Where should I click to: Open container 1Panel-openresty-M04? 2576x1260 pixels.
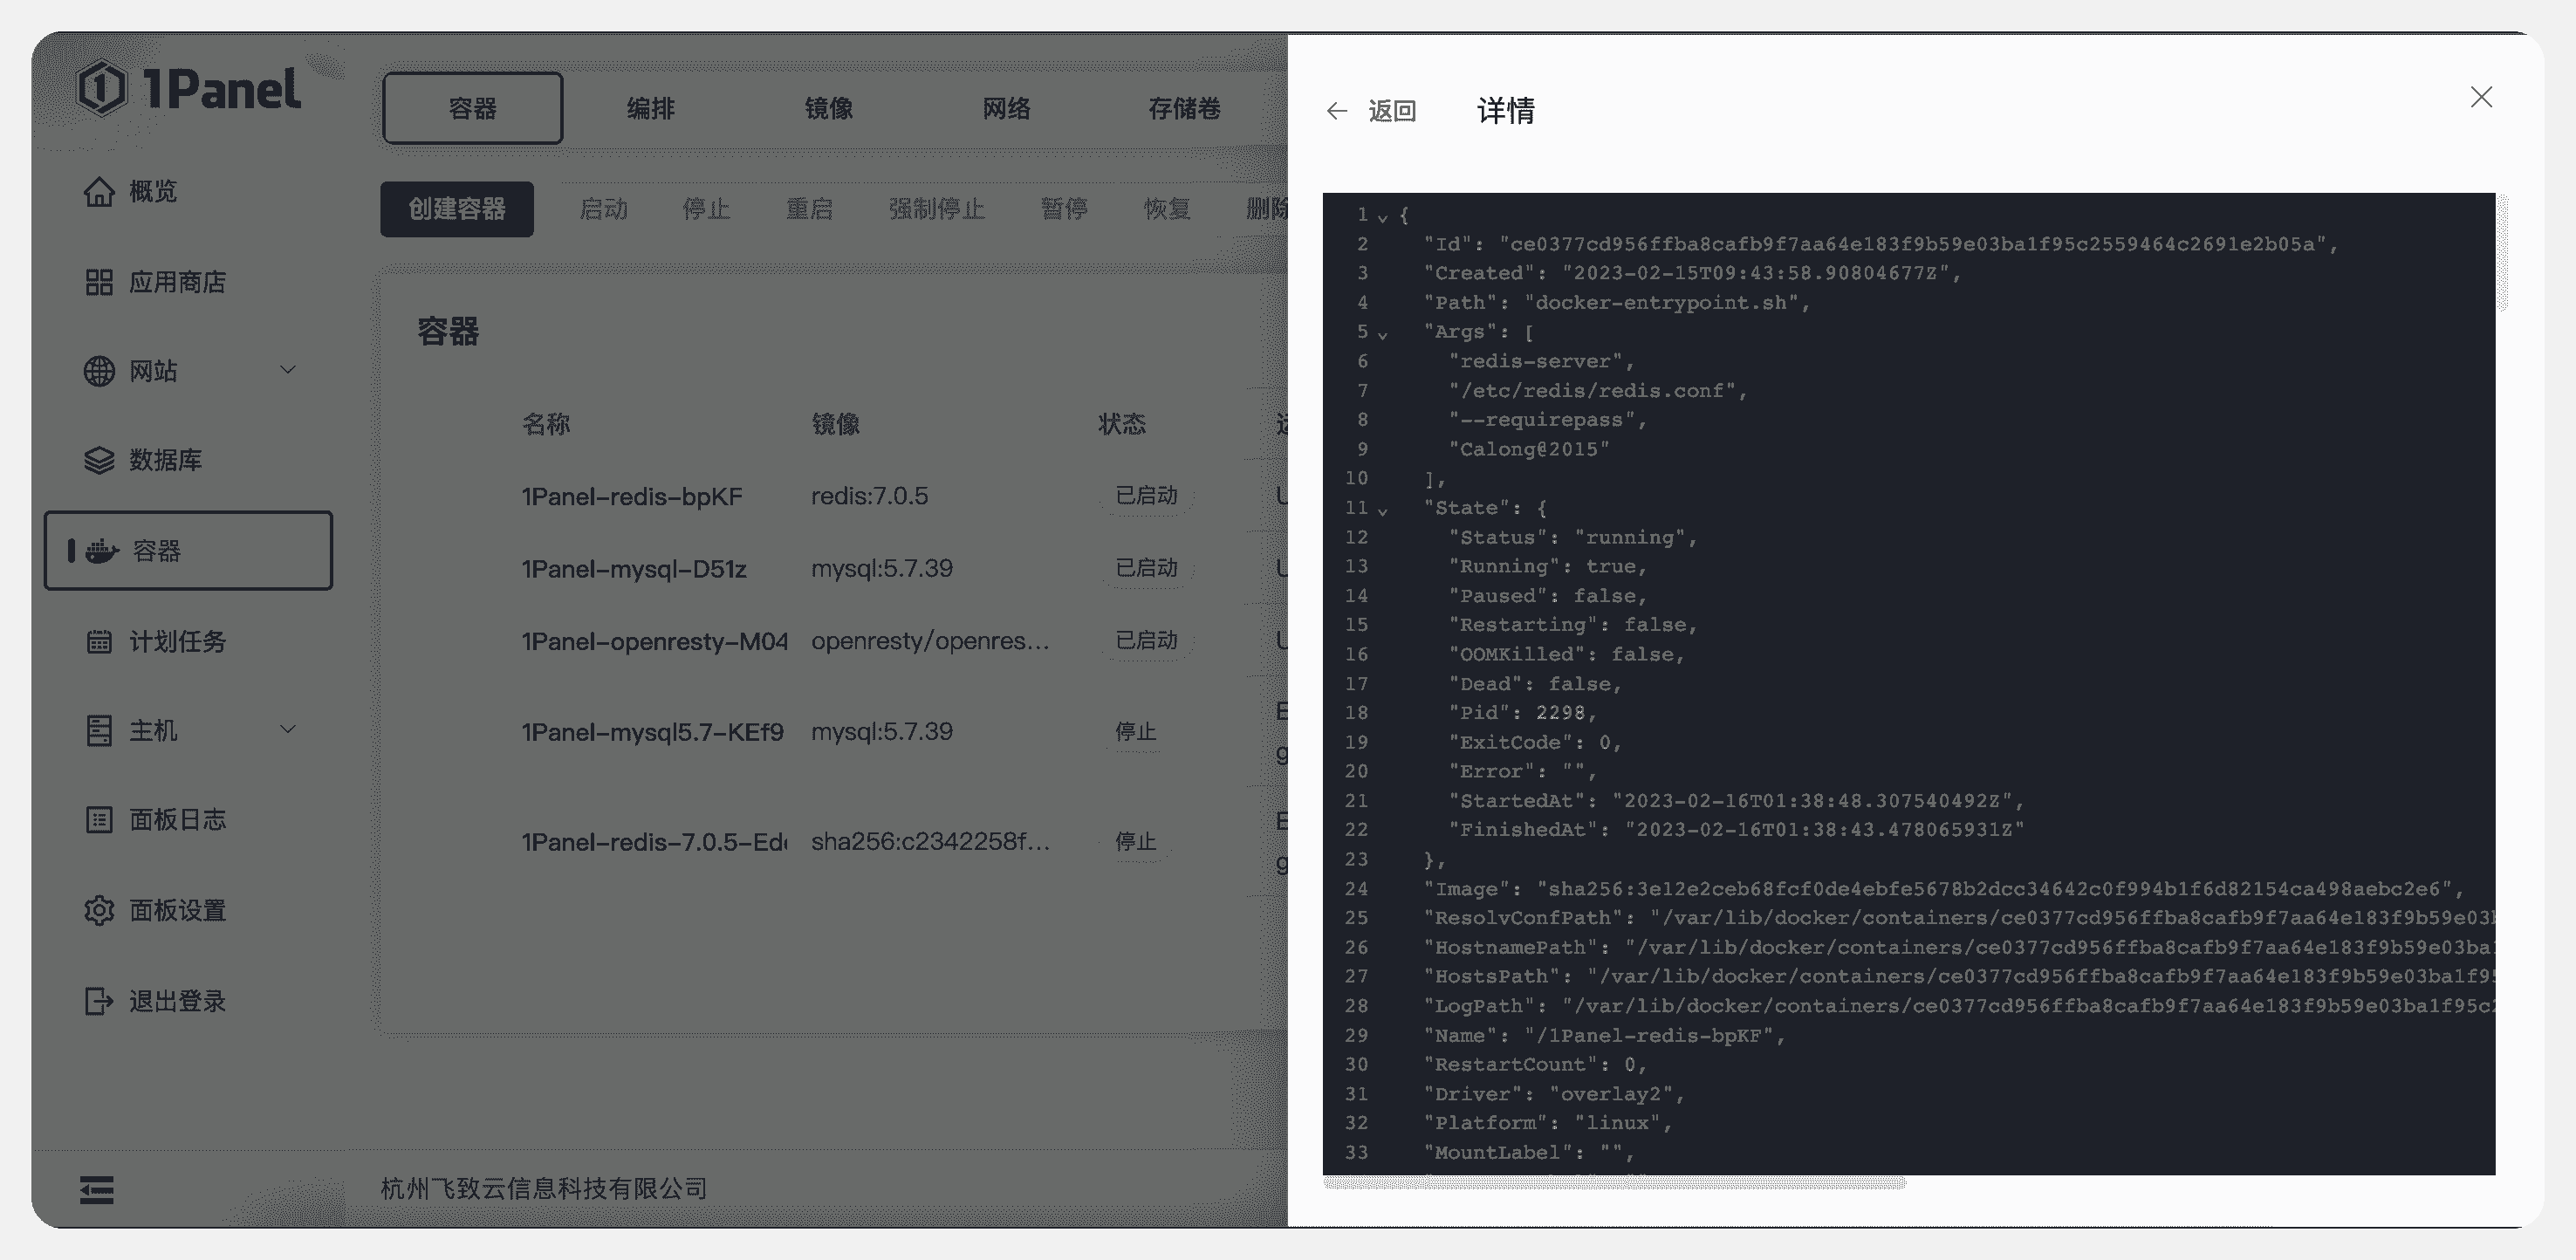point(654,642)
